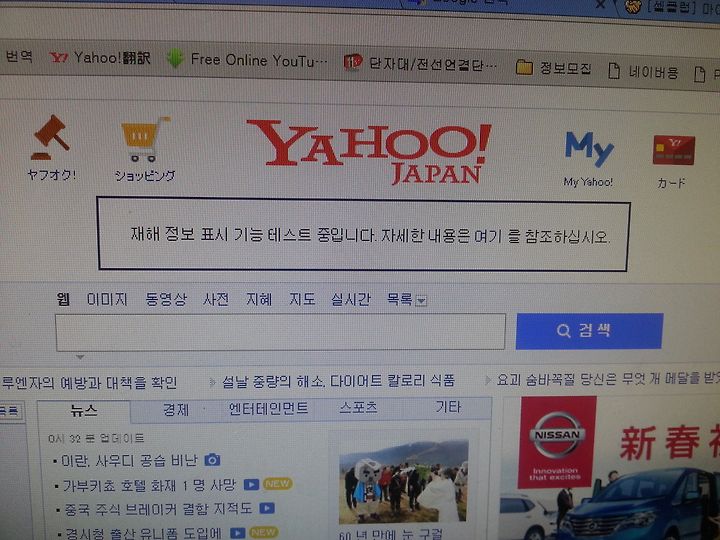Open the 요괴 숨바꼭질 promotional link

tap(608, 378)
